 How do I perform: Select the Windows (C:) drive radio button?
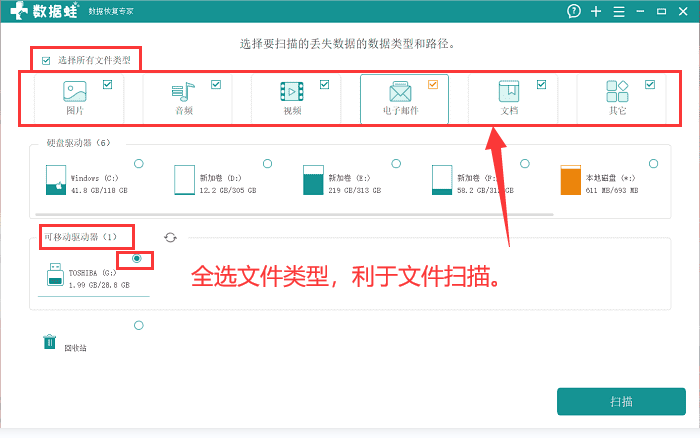point(138,163)
